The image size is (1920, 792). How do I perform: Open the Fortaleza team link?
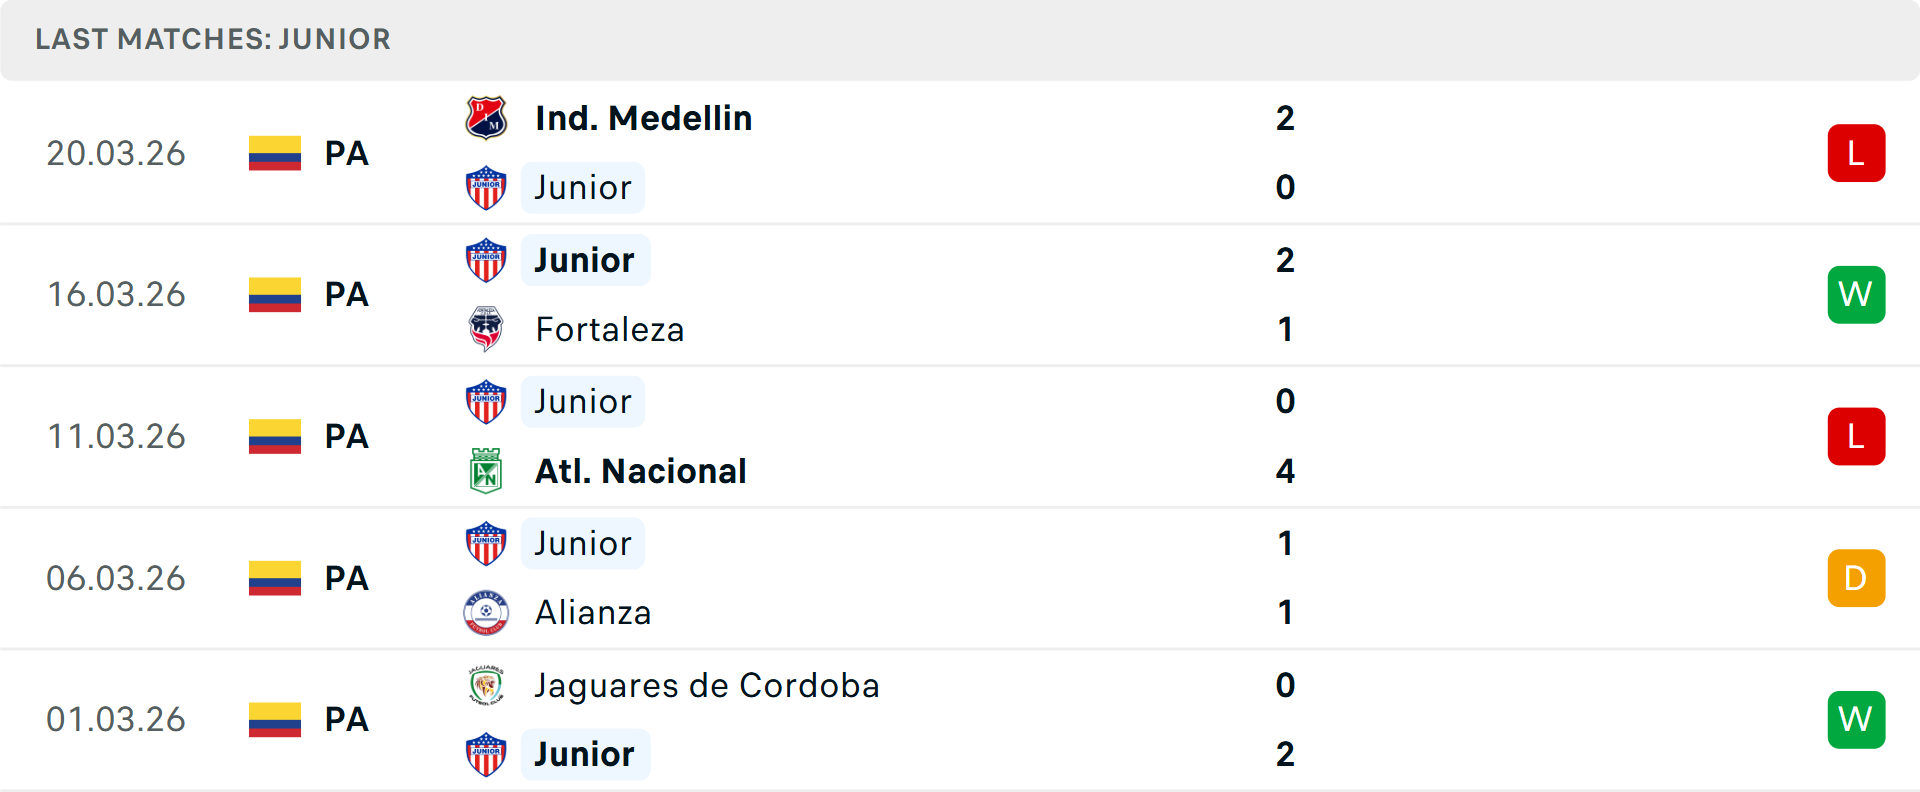(x=609, y=329)
